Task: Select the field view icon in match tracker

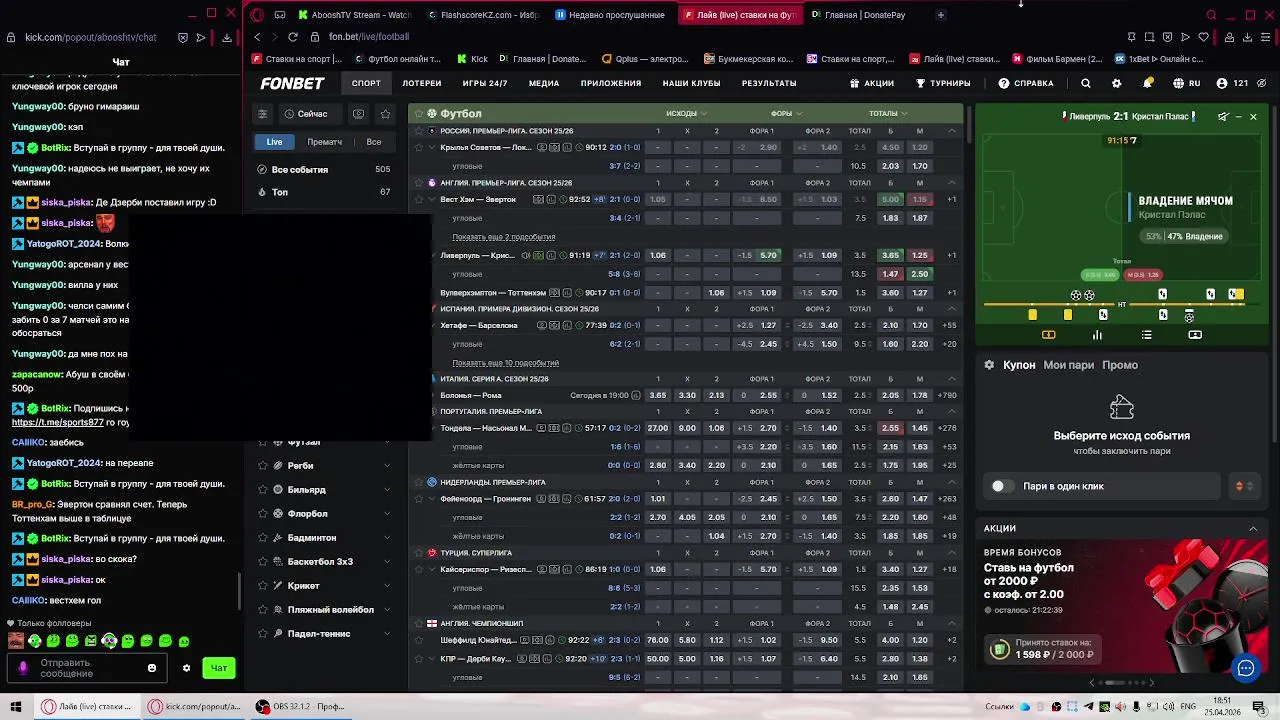Action: pyautogui.click(x=1048, y=335)
